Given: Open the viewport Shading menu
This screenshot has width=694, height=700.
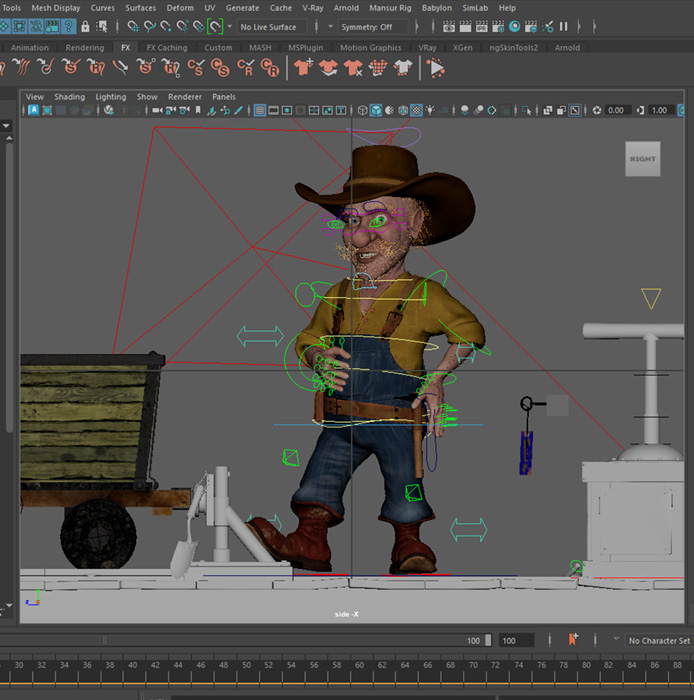Looking at the screenshot, I should pyautogui.click(x=70, y=97).
